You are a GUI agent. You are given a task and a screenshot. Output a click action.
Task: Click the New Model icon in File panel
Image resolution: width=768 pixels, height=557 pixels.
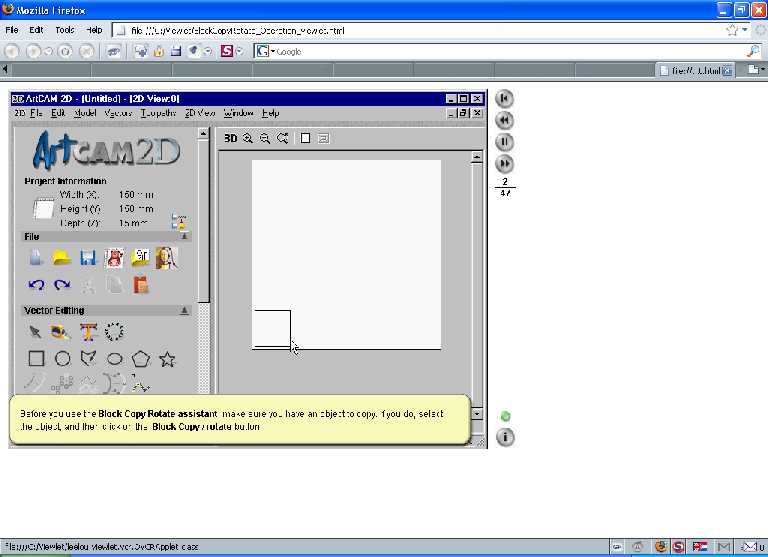click(x=36, y=258)
